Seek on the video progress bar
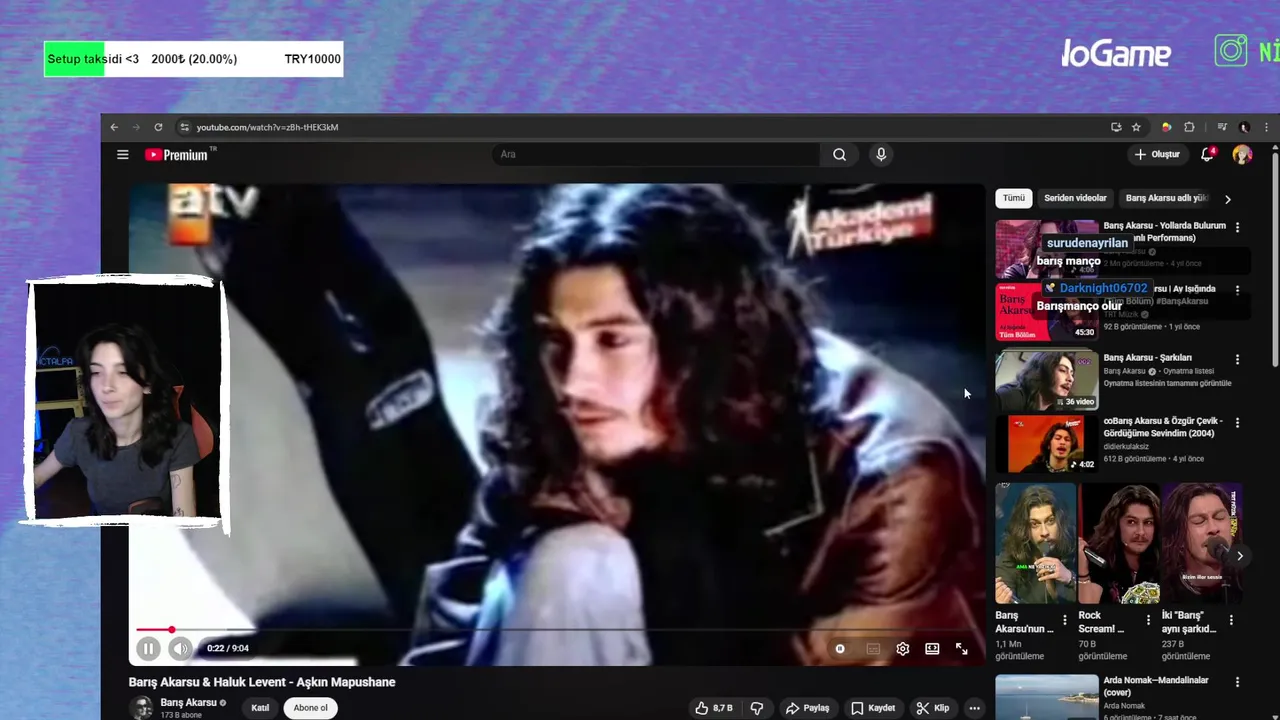This screenshot has width=1280, height=720. [555, 630]
